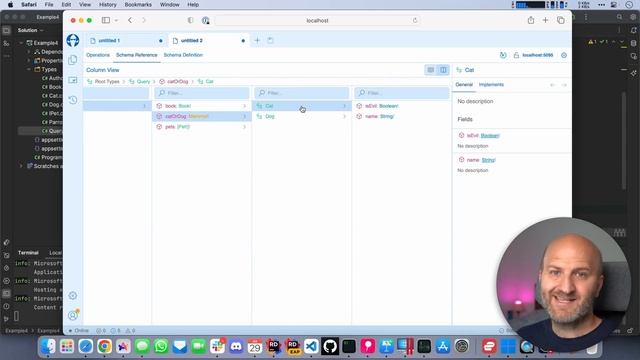Screen dimensions: 640x360
Task: Click the schema refresh icon beside localhost:5095
Action: 503,55
